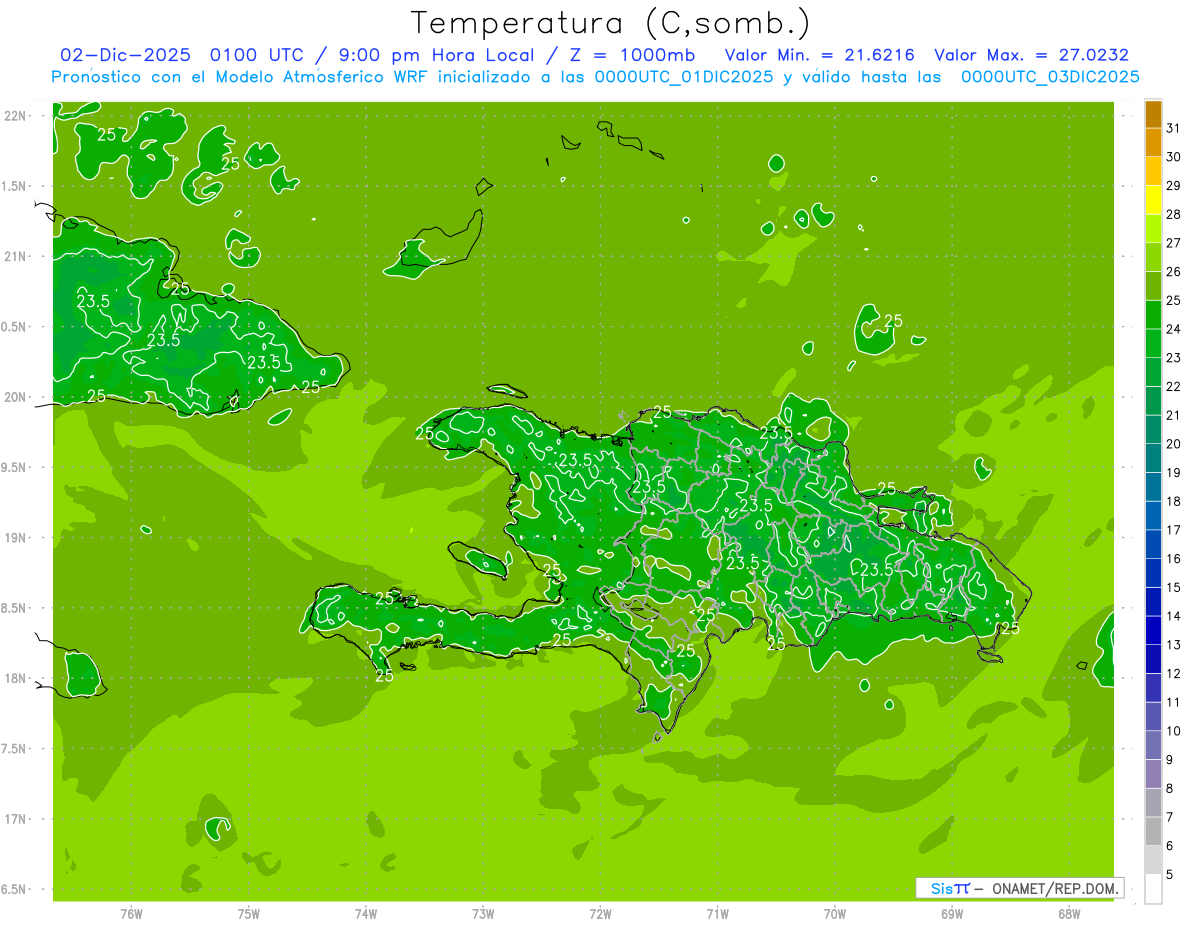Image resolution: width=1200 pixels, height=927 pixels.
Task: Click the 20N latitude axis label
Action: [16, 397]
